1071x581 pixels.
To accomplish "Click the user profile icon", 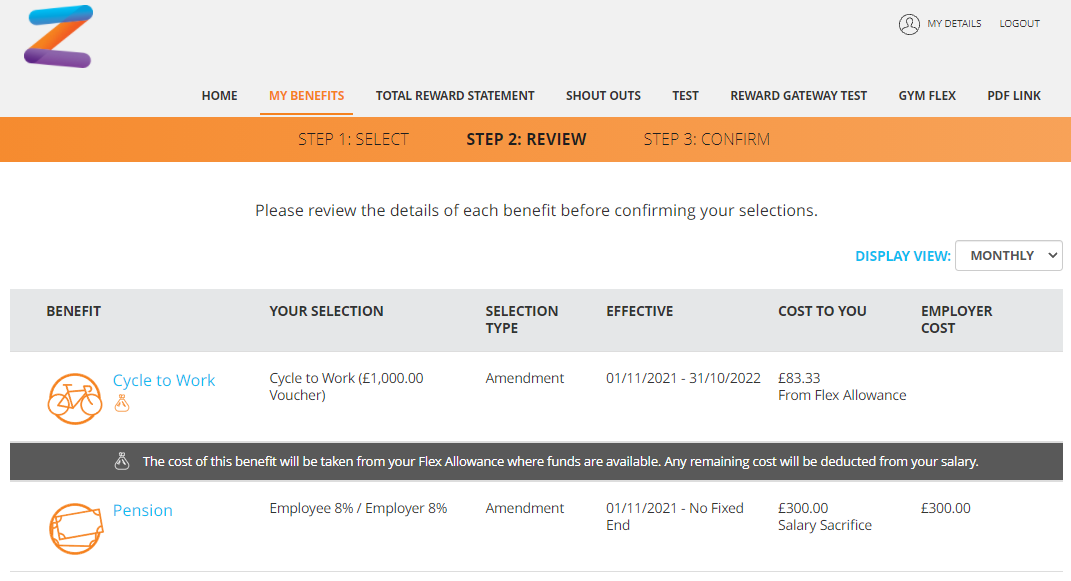I will [x=909, y=24].
